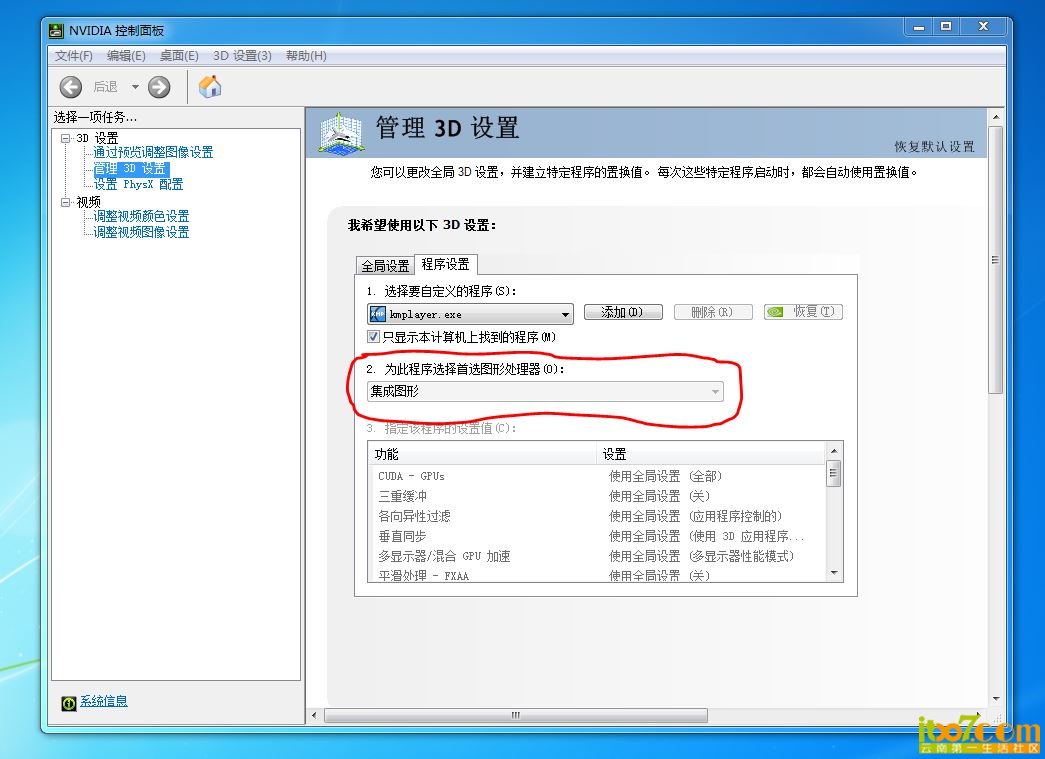Image resolution: width=1045 pixels, height=759 pixels.
Task: Click the horizontal scrollbar thumb
Action: coord(516,716)
